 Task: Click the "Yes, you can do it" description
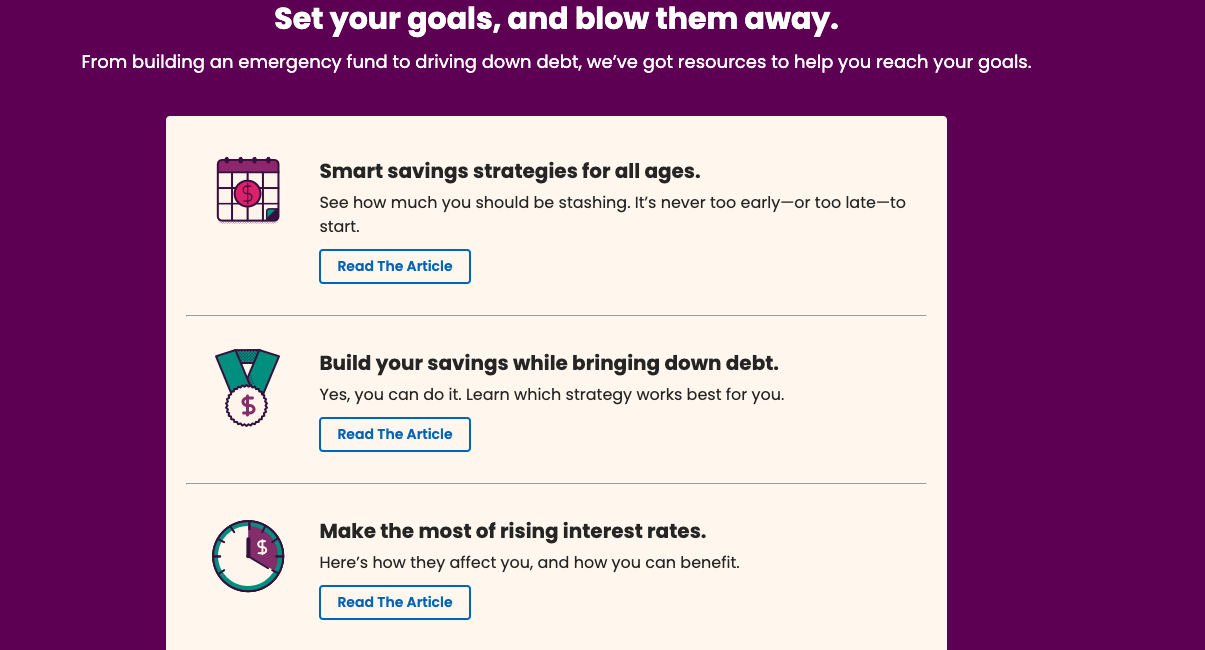[551, 395]
